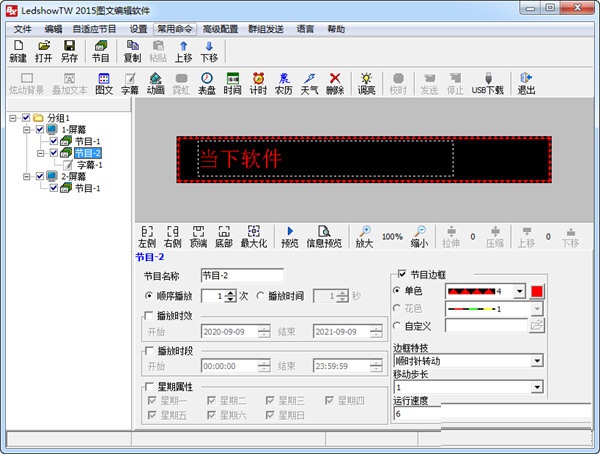Open the 单色 border style dropdown
Screen dimensions: 600x454
tap(519, 292)
